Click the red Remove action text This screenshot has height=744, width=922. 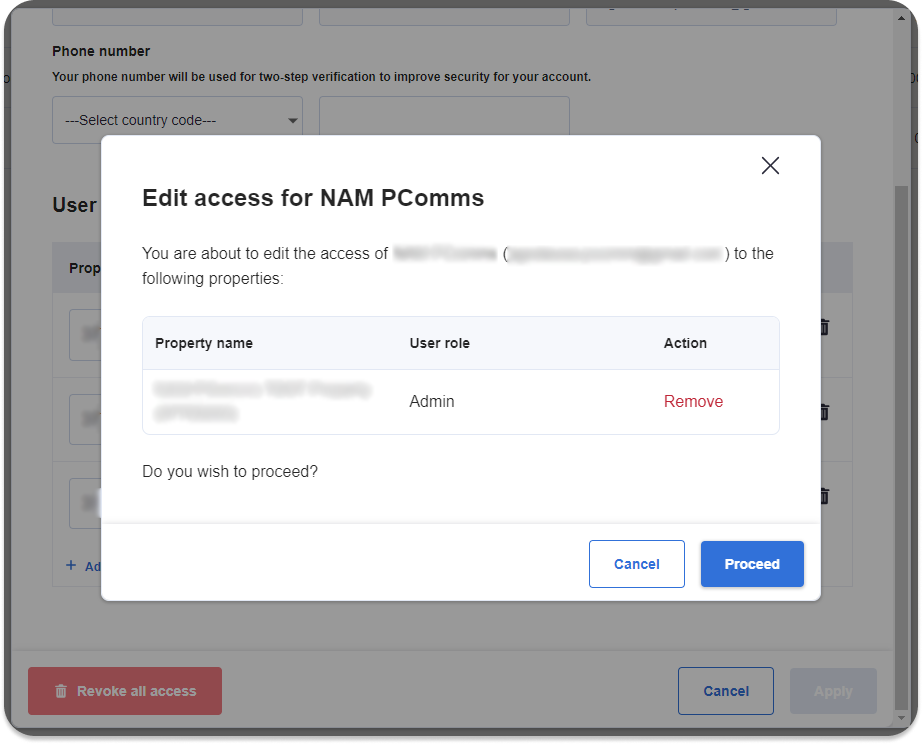click(693, 401)
